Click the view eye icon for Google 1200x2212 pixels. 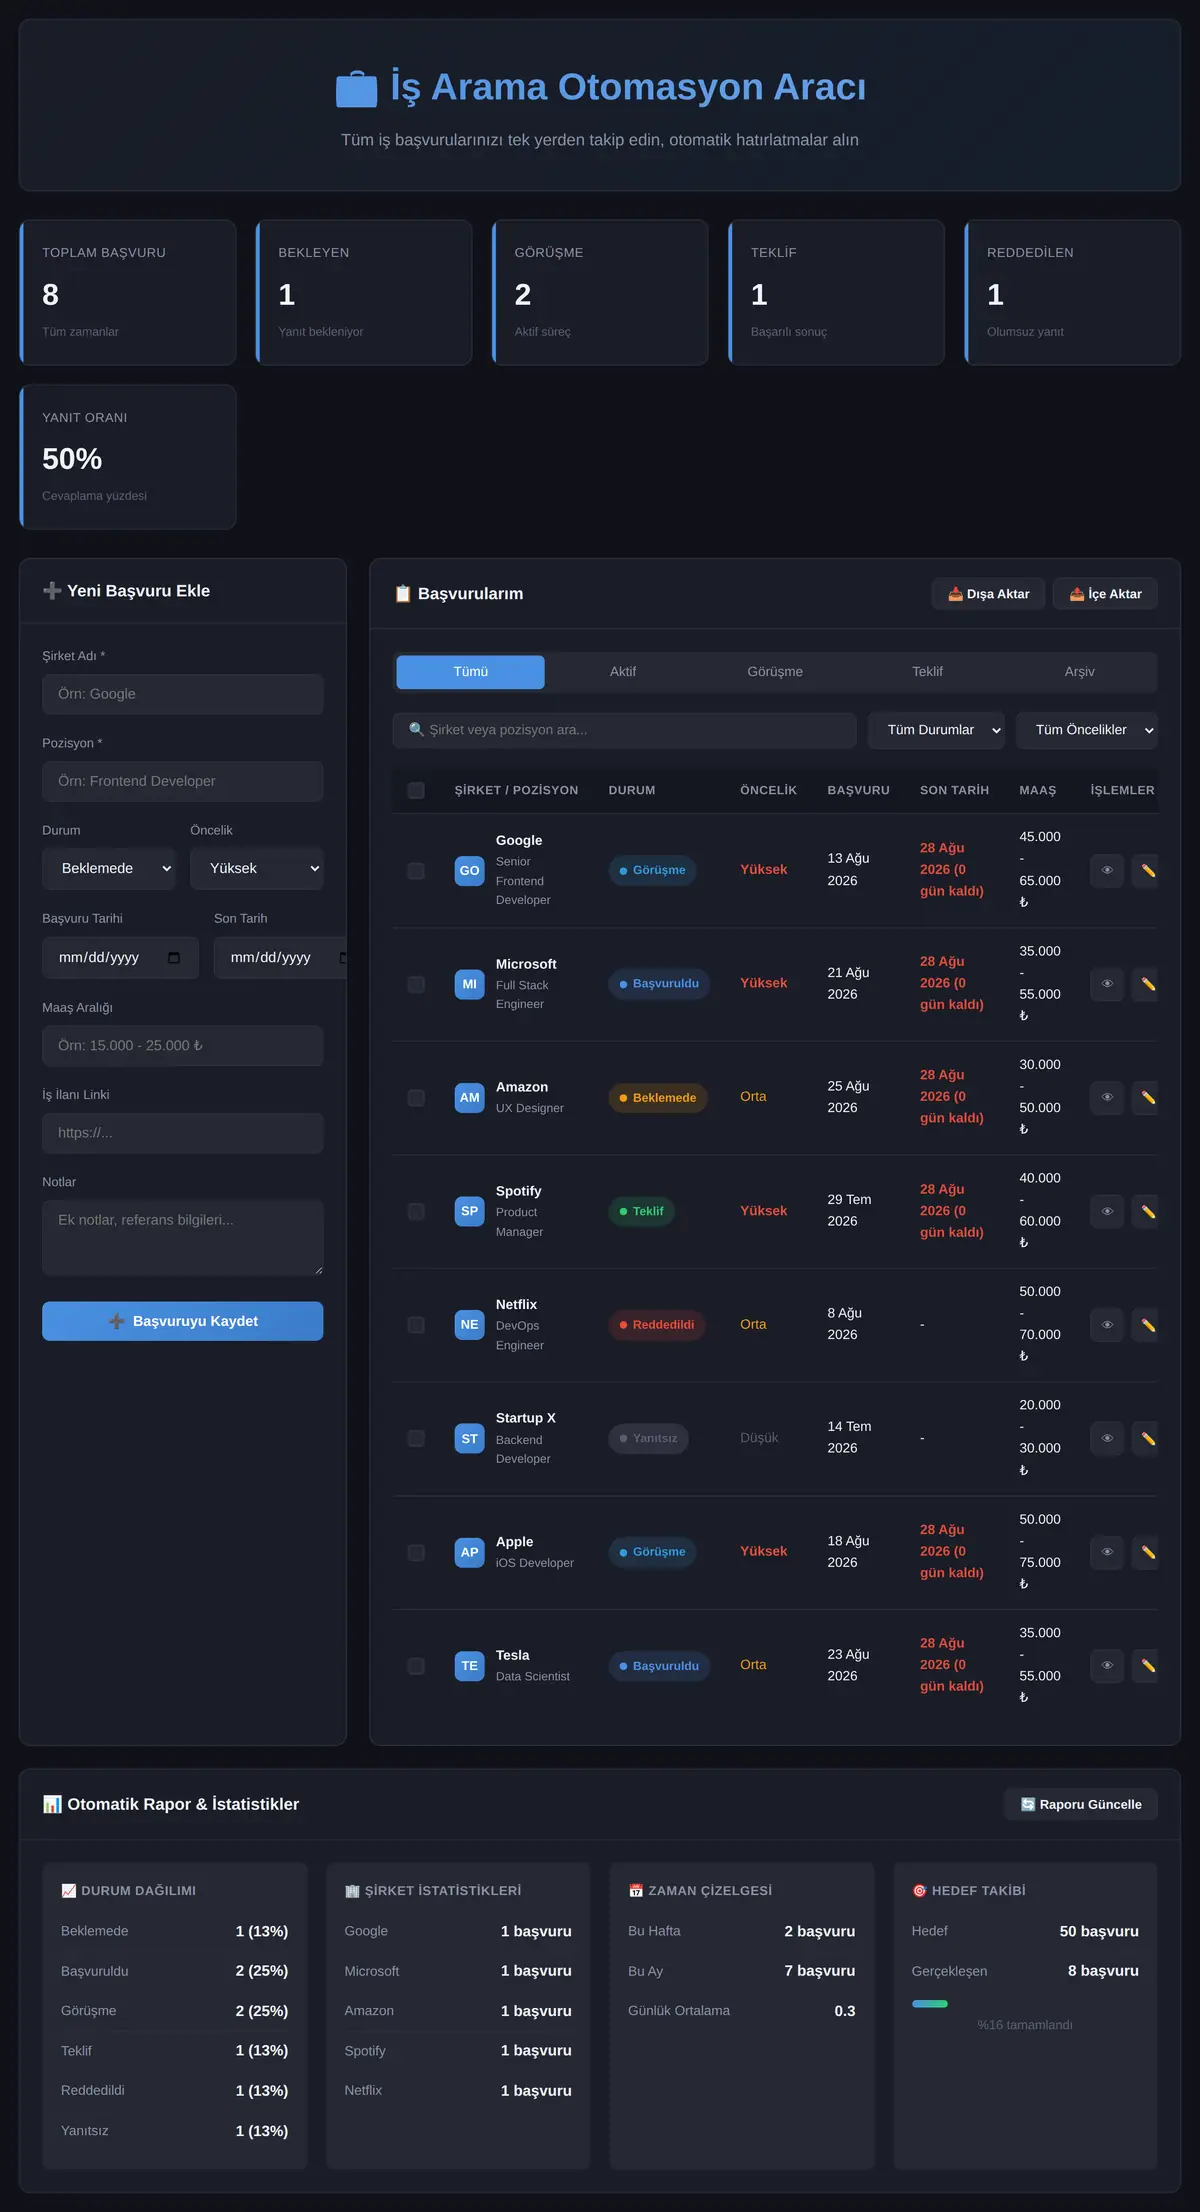click(1107, 870)
